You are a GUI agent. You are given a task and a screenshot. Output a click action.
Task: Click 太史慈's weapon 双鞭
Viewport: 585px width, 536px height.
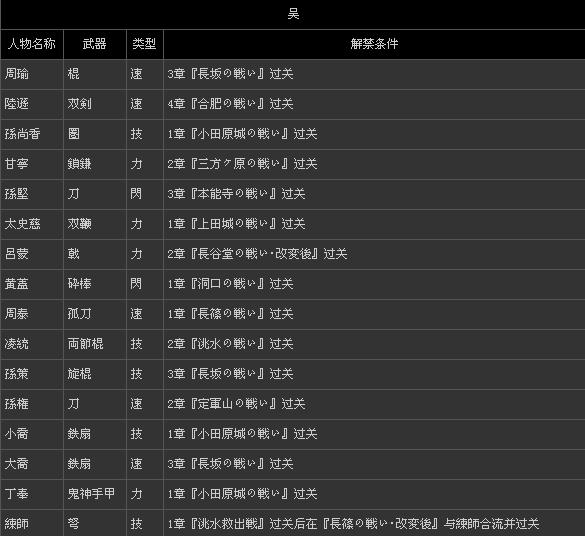click(79, 224)
